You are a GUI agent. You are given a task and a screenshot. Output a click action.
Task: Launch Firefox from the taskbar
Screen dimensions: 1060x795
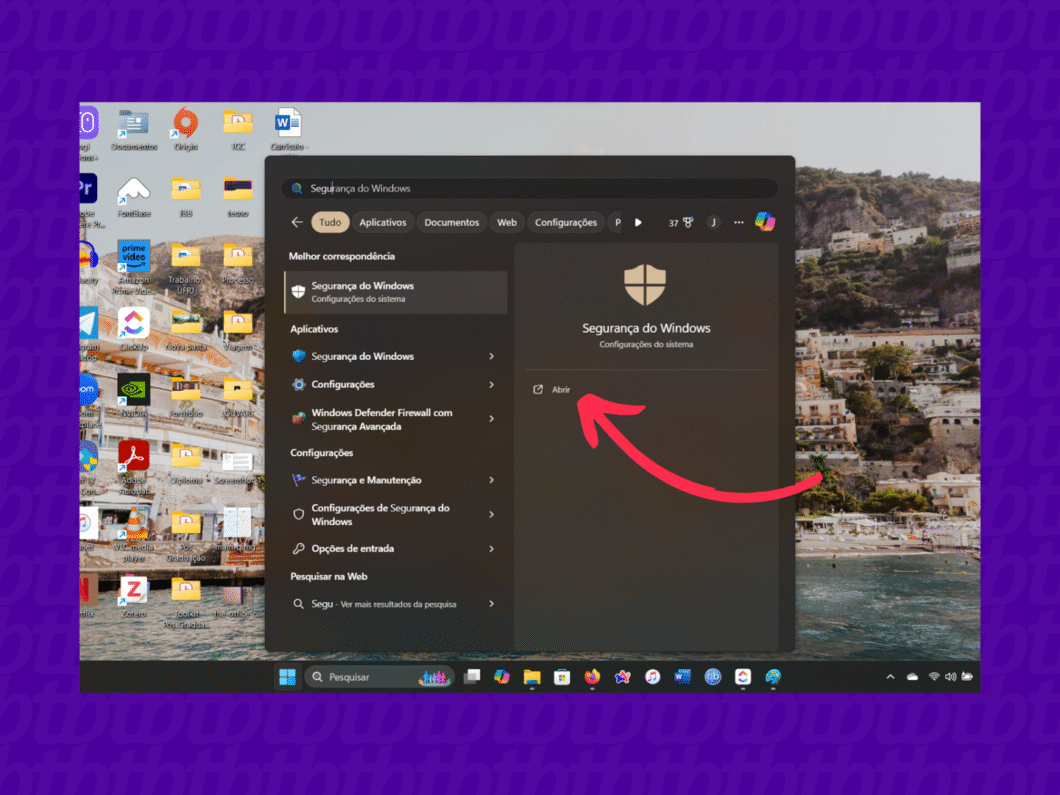pos(592,677)
